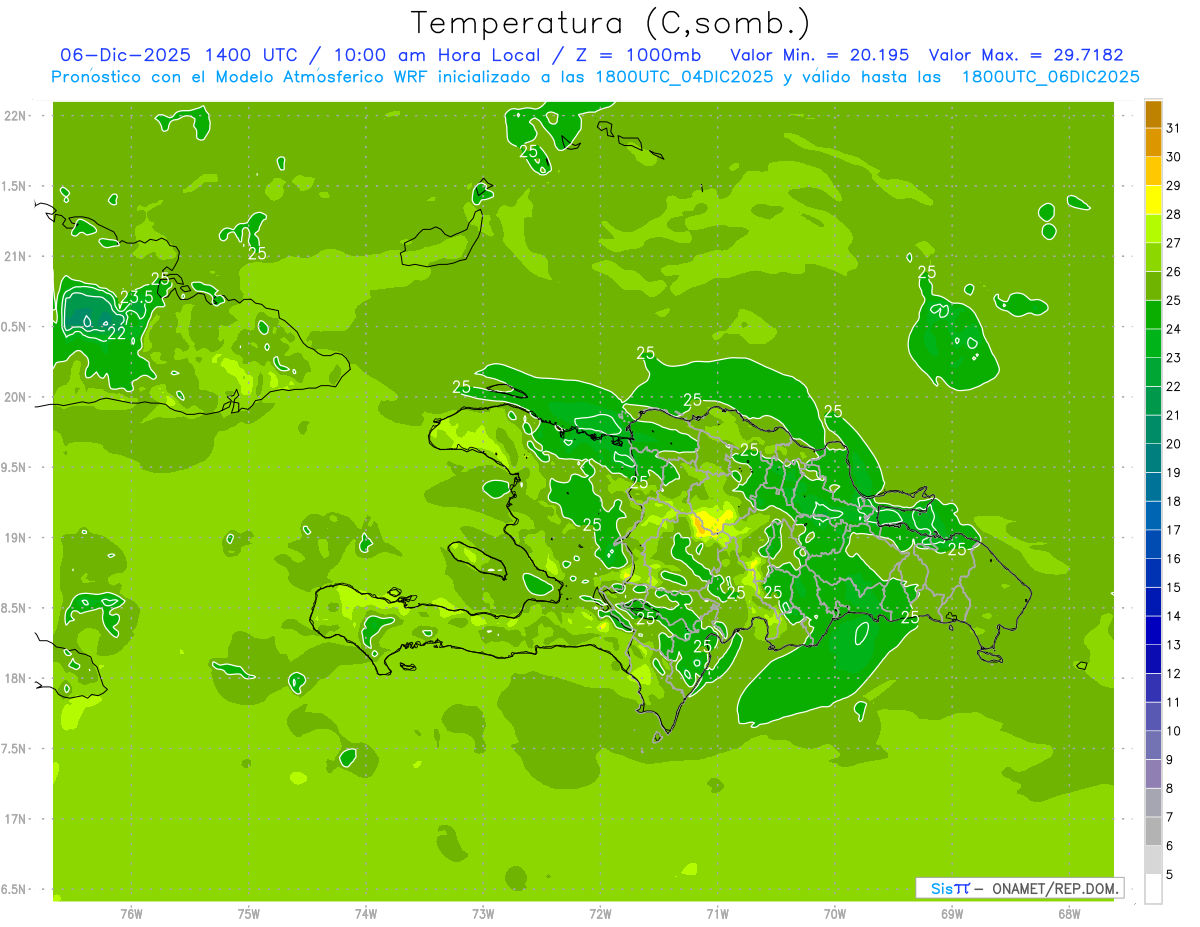The image size is (1200, 927).
Task: Click the '20N' latitude axis label
Action: point(16,397)
